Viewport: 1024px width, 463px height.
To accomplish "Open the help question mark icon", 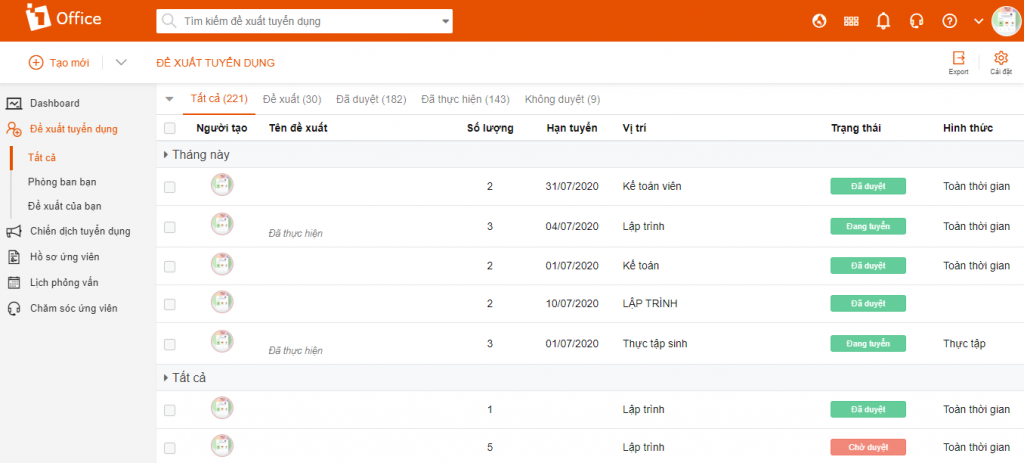I will [x=950, y=21].
